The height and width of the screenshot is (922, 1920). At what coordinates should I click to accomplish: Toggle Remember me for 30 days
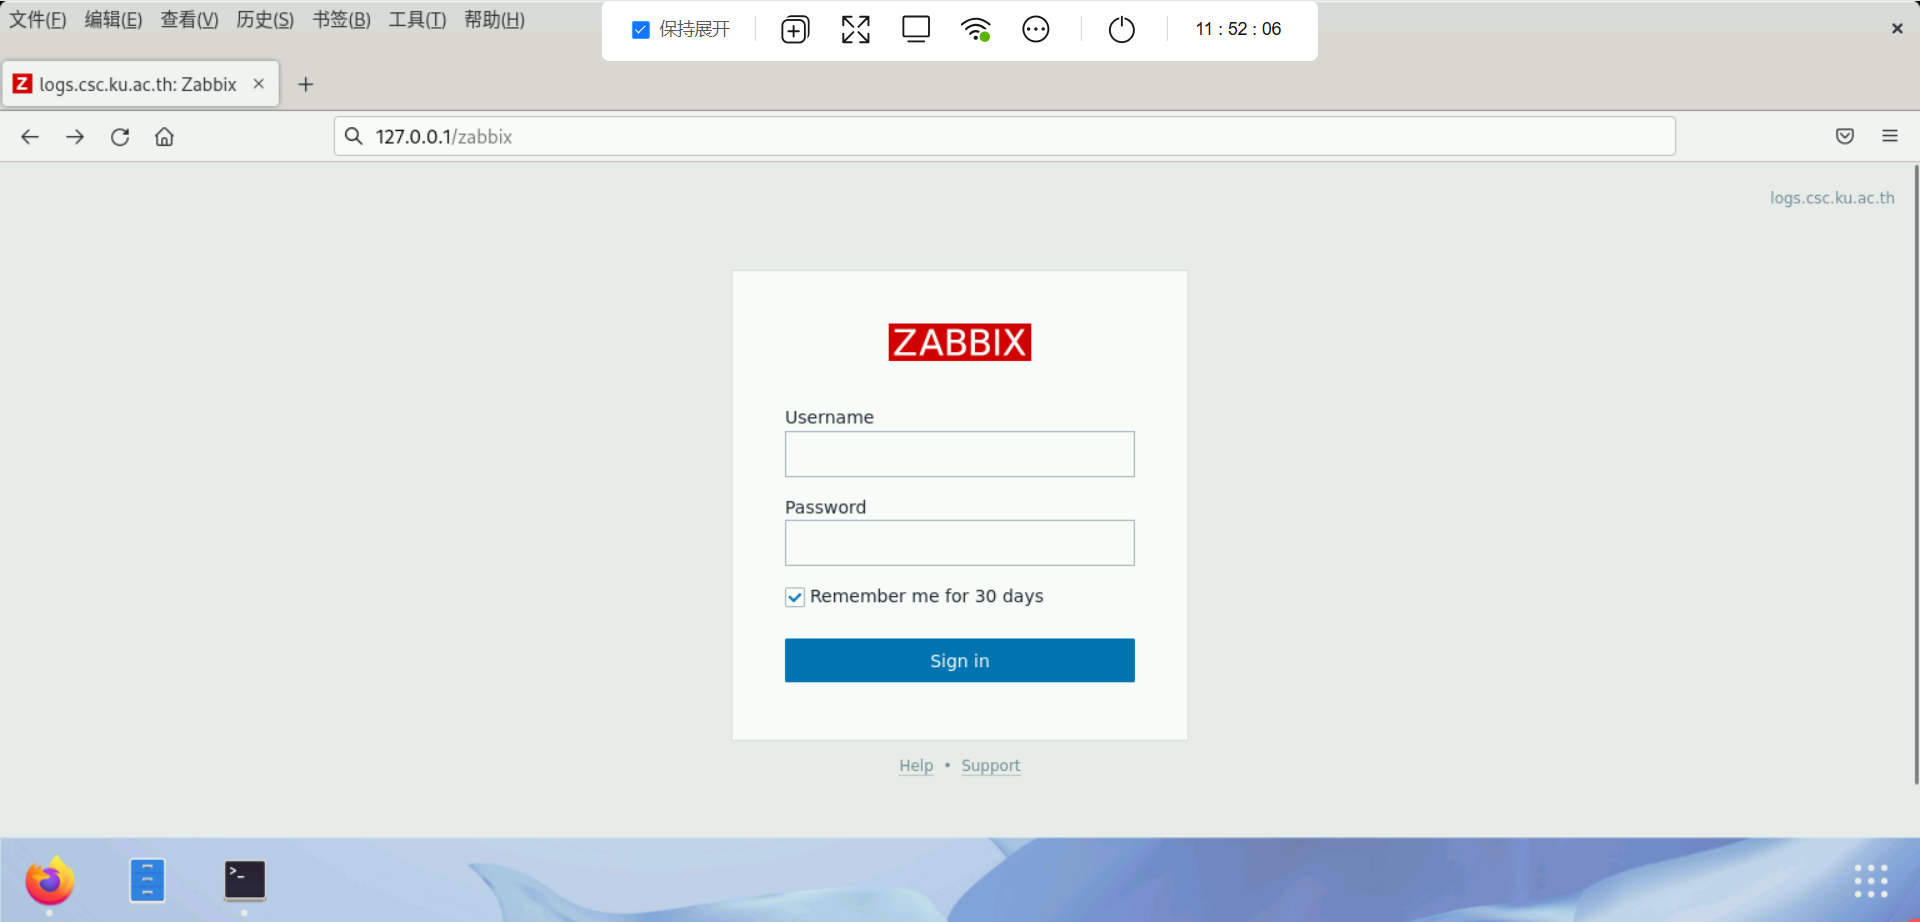click(x=795, y=597)
